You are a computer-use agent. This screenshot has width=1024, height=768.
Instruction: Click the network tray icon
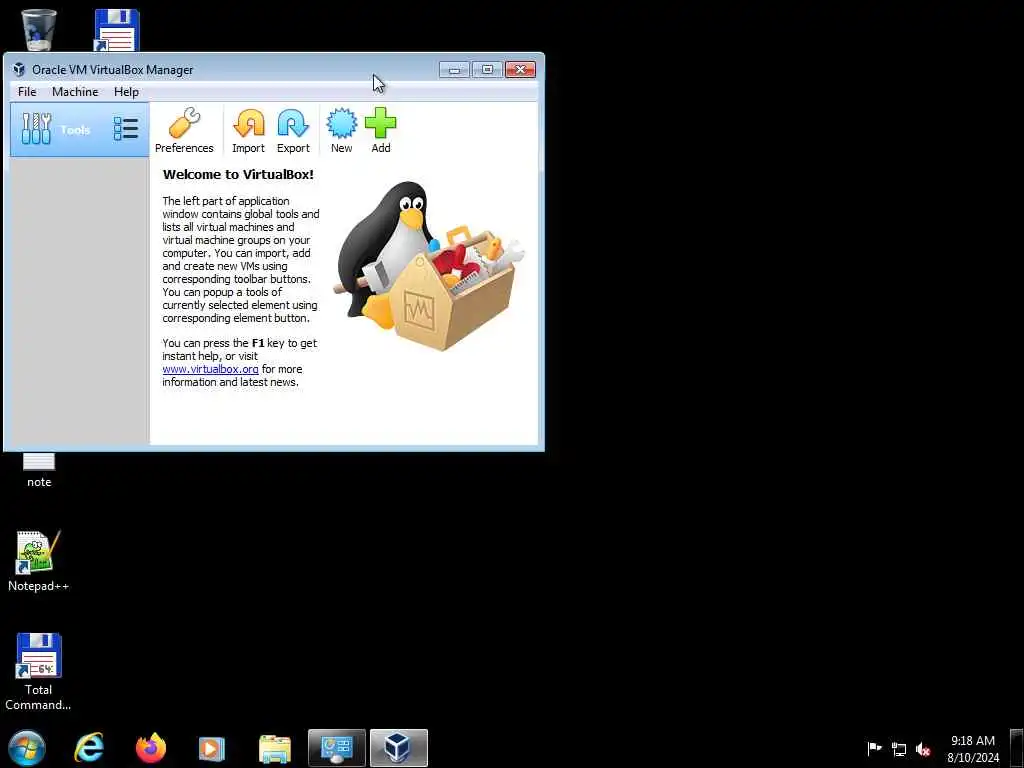(899, 749)
